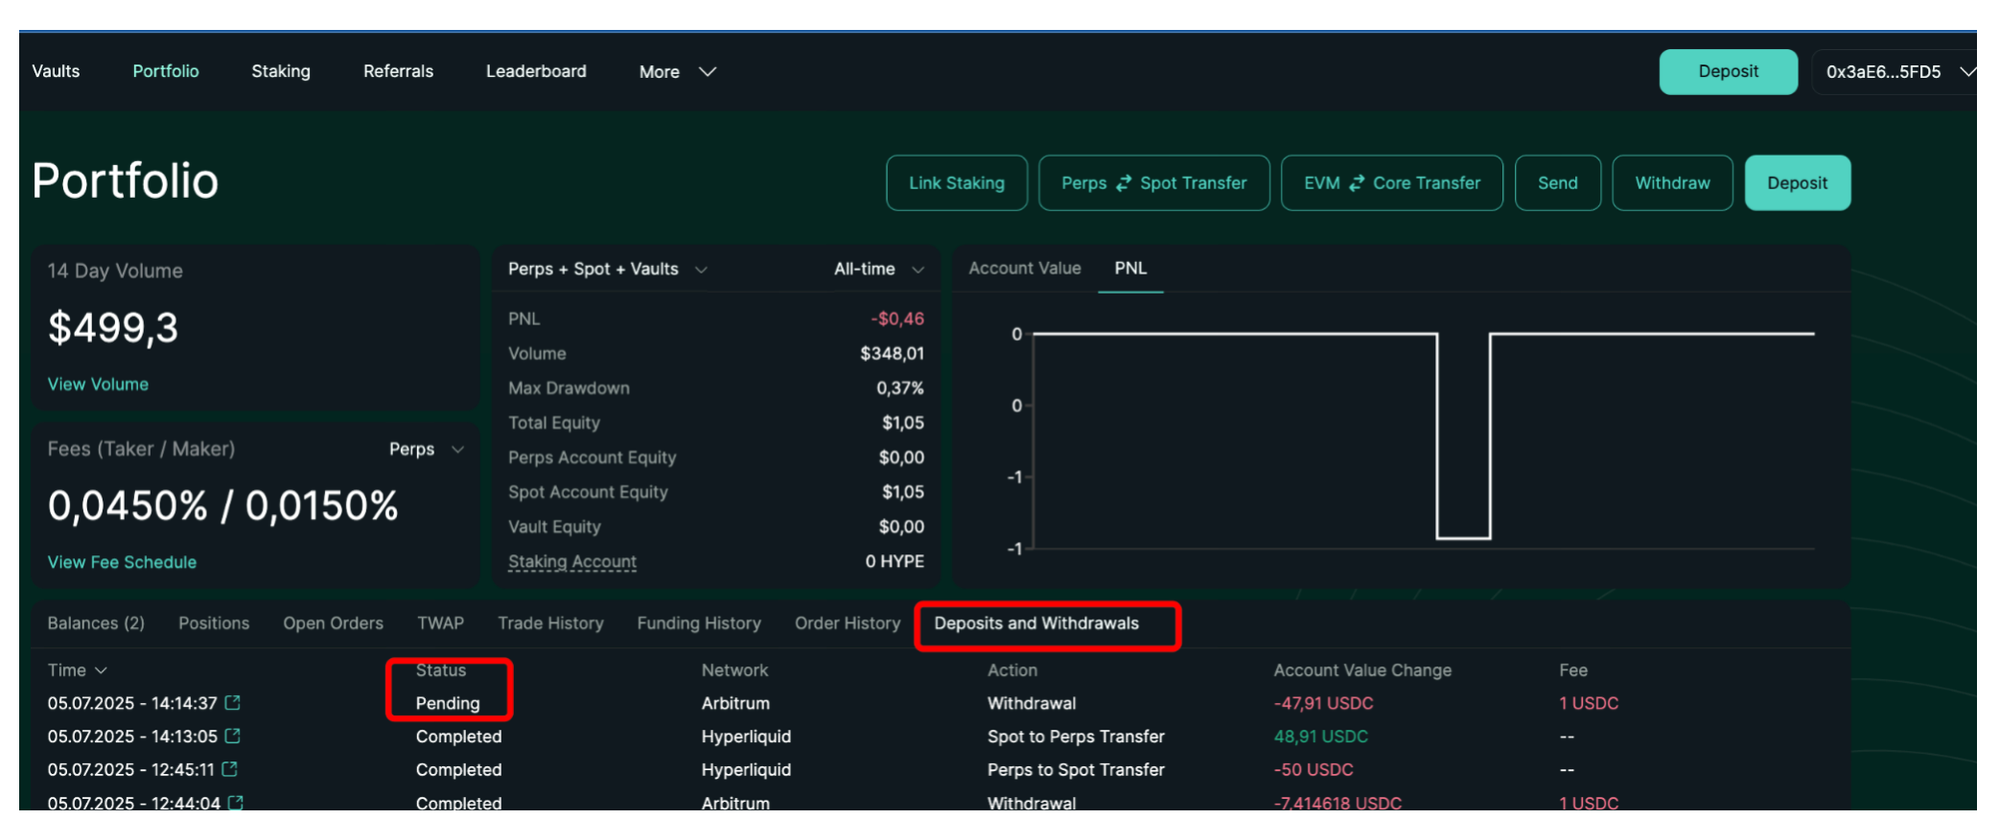Screen dimensions: 2000x825
Task: Click the Staking Account label
Action: coord(572,561)
